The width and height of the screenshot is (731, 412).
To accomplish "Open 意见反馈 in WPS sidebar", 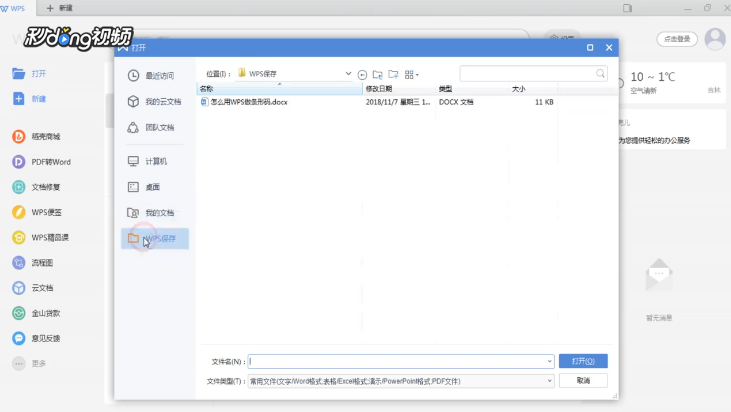I will (x=36, y=338).
